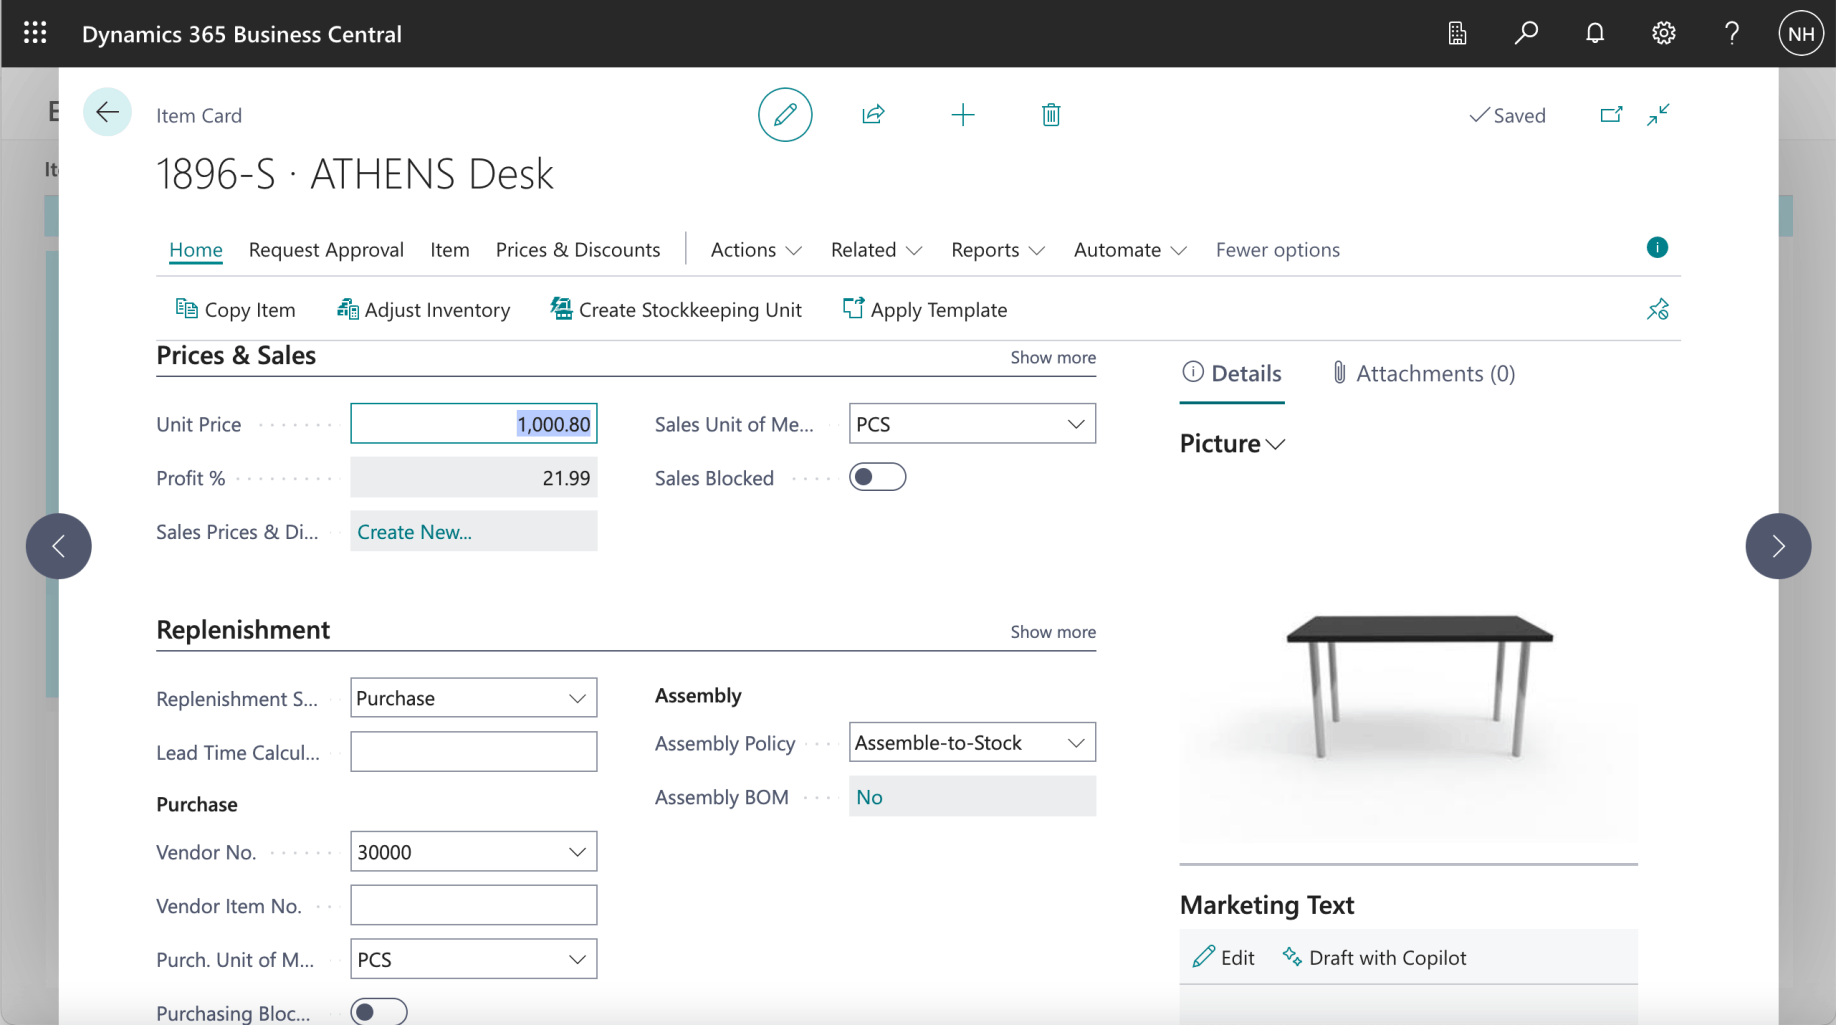Image resolution: width=1836 pixels, height=1025 pixels.
Task: Collapse the Picture section
Action: pyautogui.click(x=1232, y=443)
